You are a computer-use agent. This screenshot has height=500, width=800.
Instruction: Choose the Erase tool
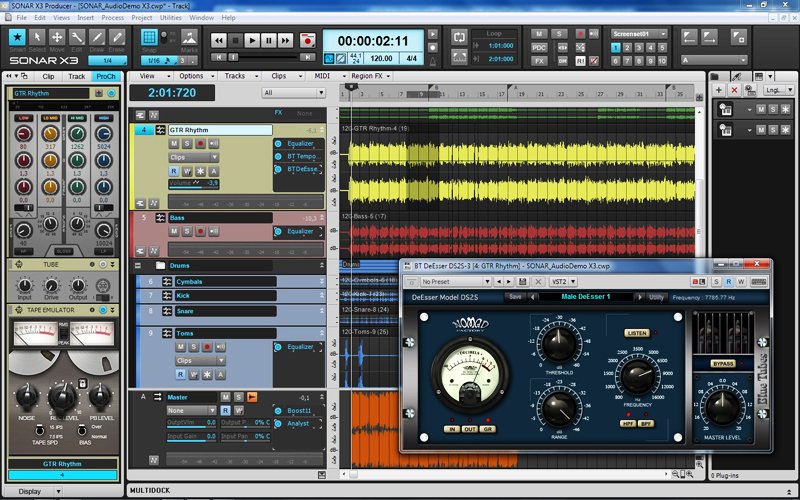(x=116, y=37)
